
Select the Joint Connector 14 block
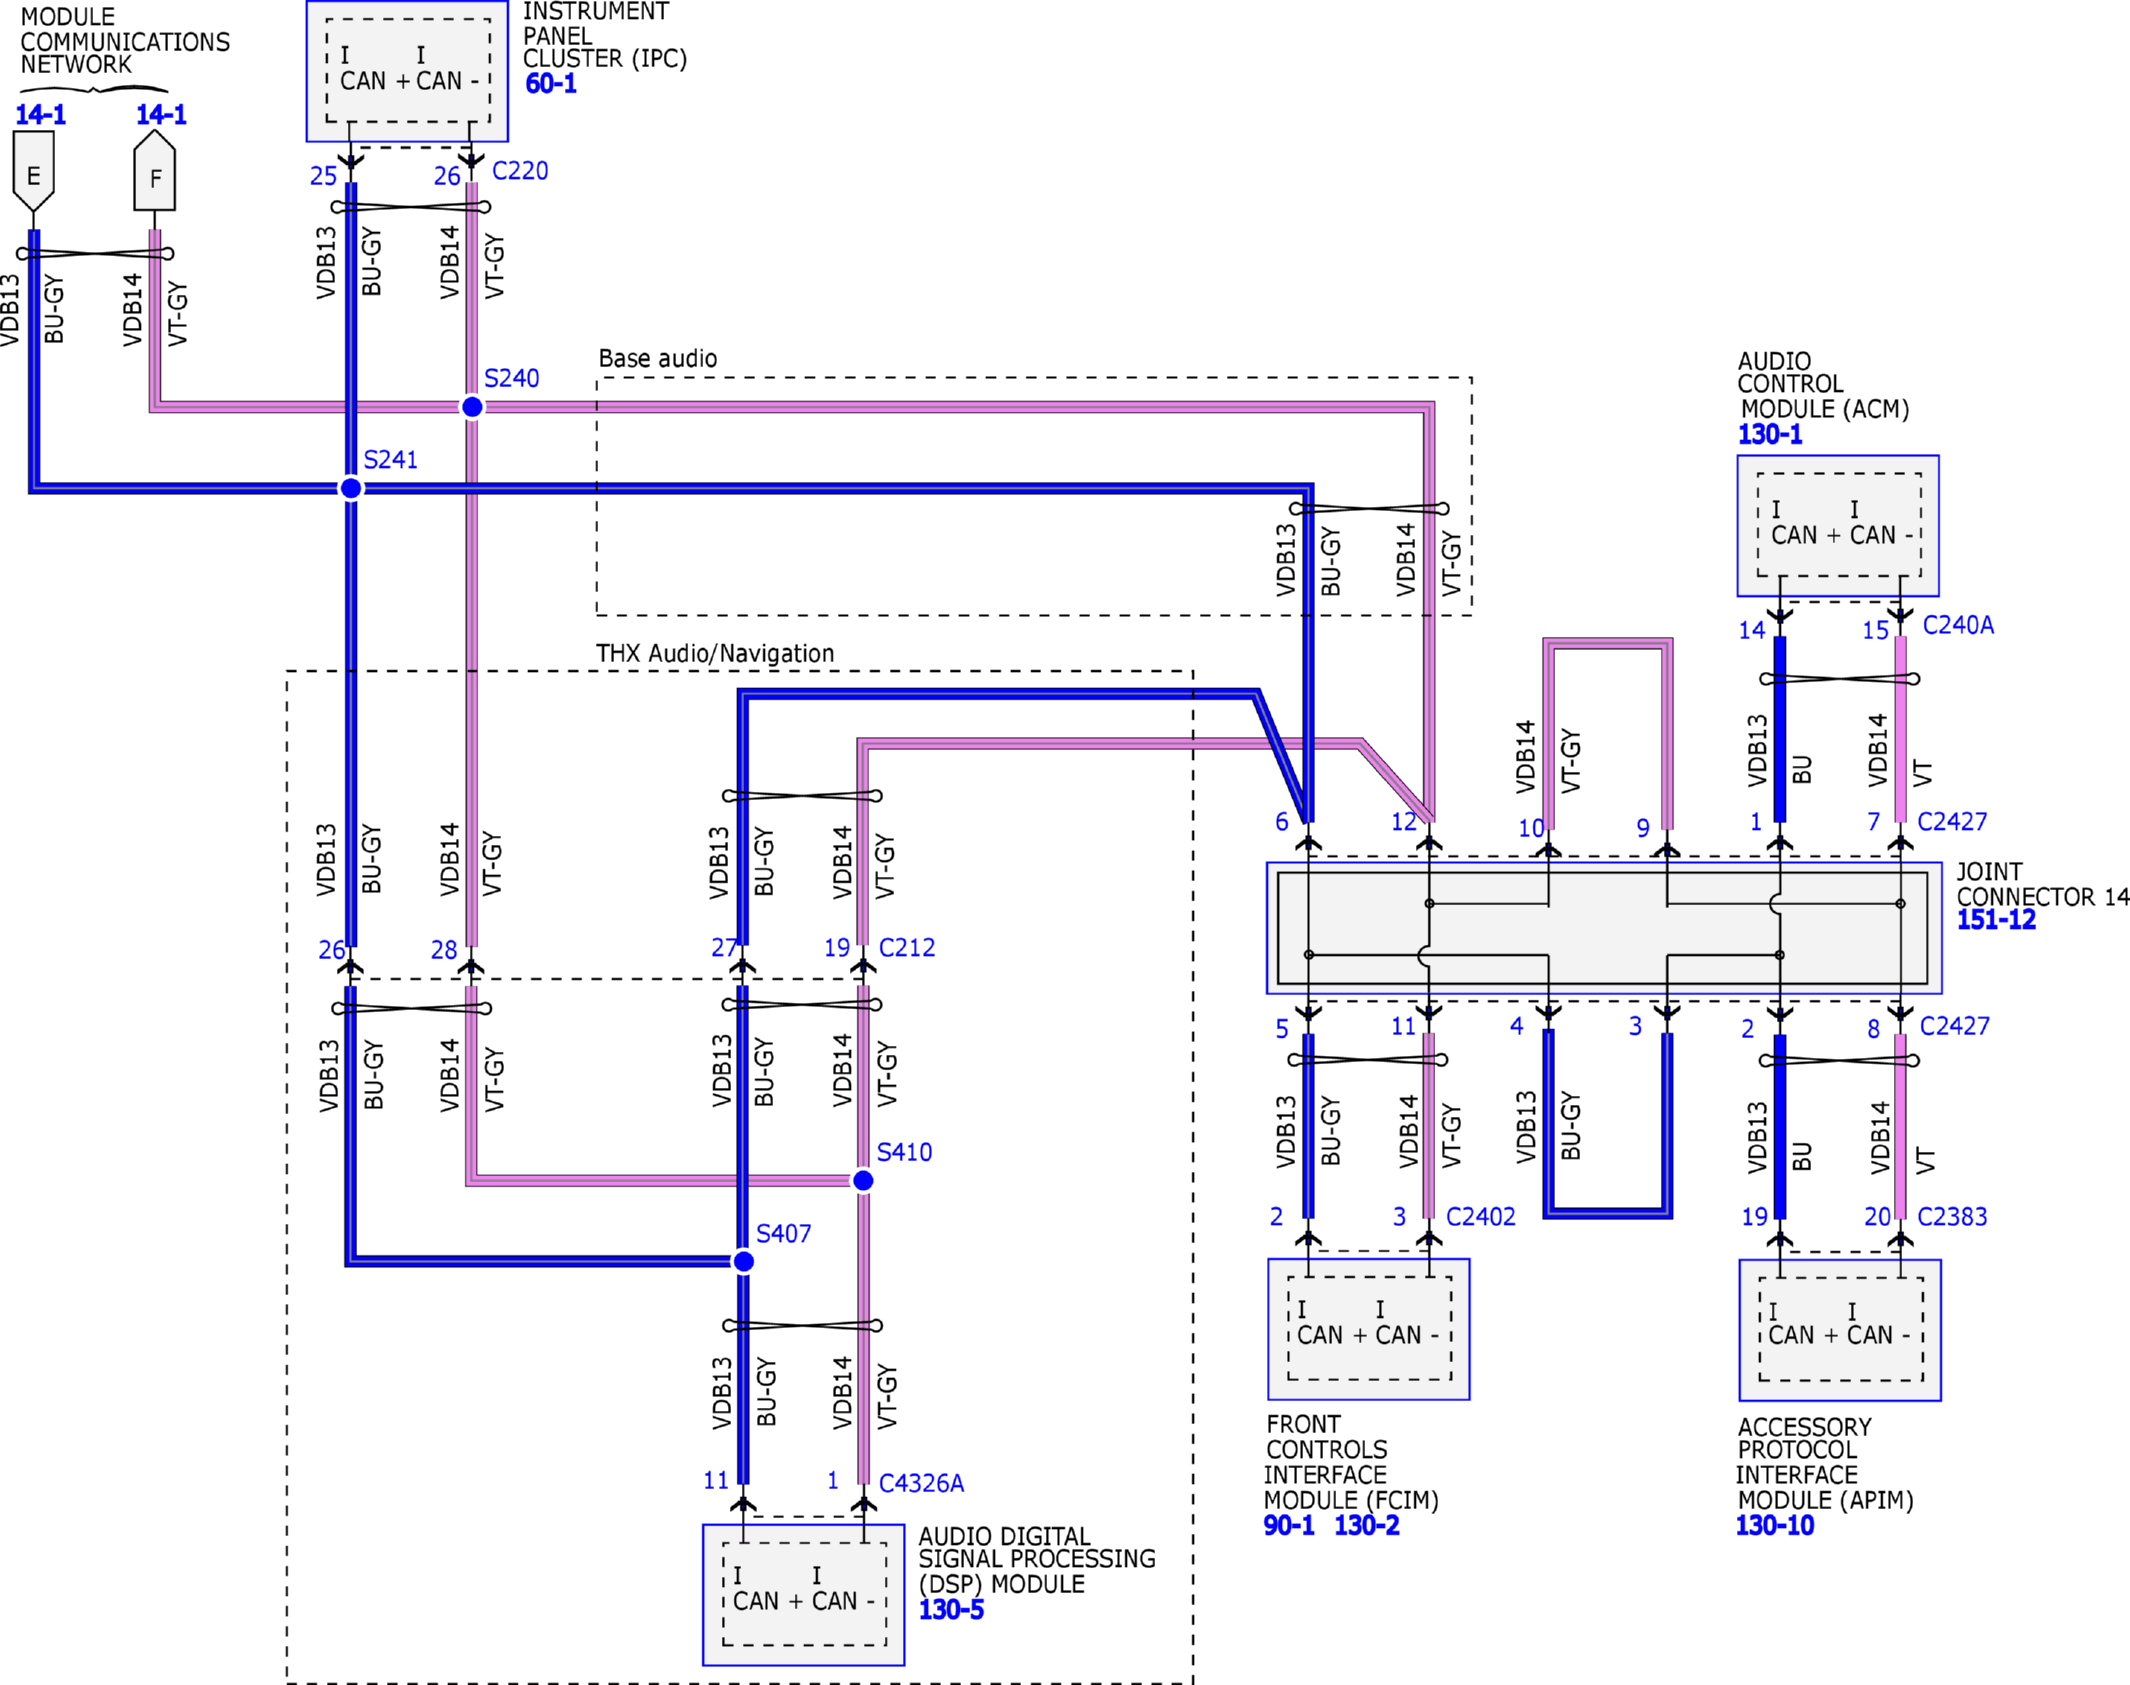tap(1604, 928)
